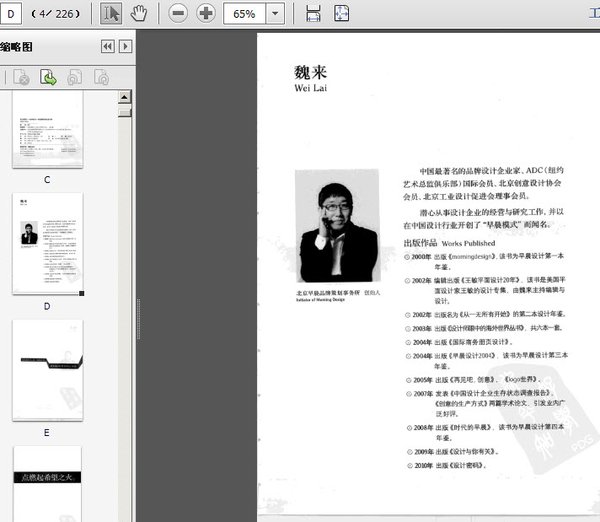Open the partially visible menu at top right

pos(594,14)
